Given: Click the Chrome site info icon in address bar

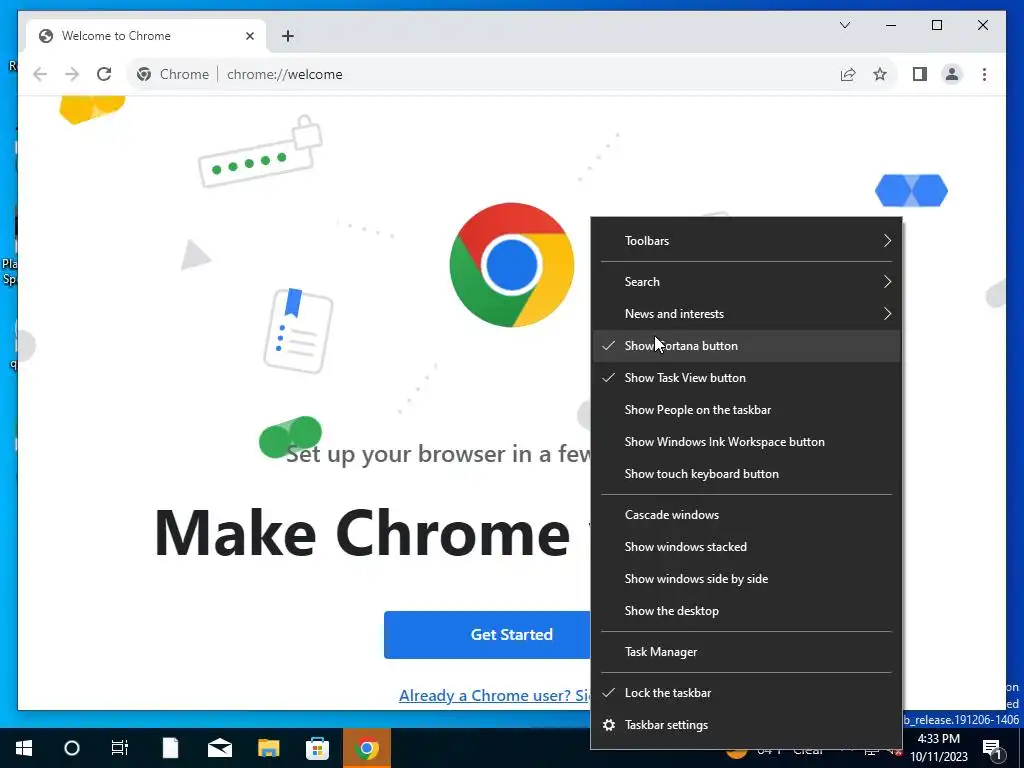Looking at the screenshot, I should click(144, 74).
